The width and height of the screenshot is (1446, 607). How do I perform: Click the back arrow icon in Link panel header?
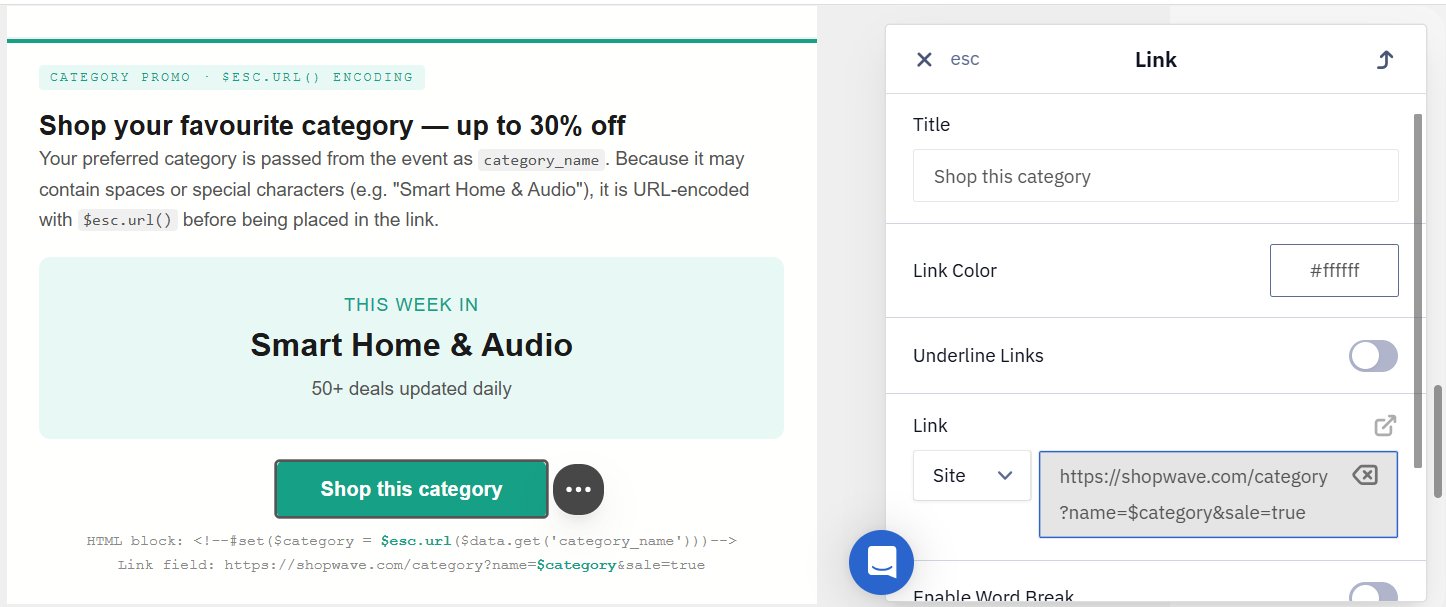1385,60
